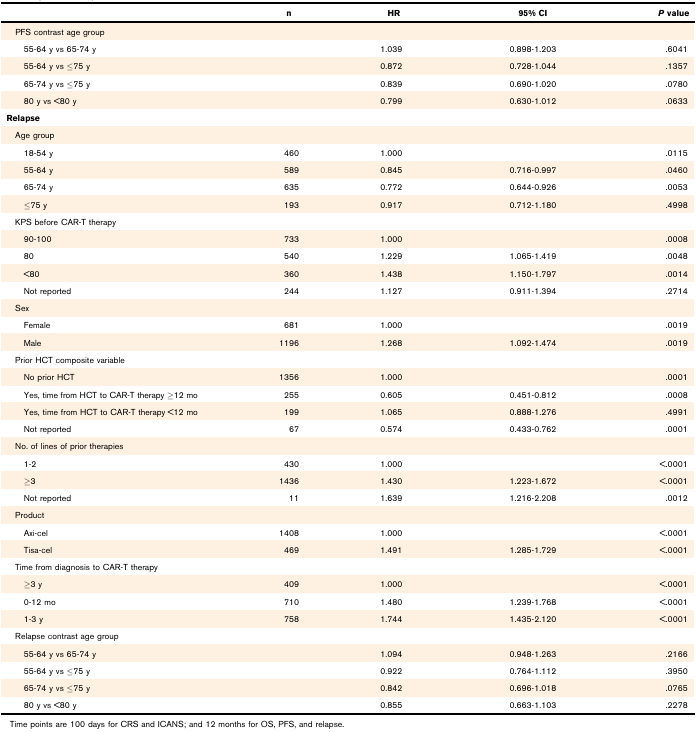Click the Time from diagnosis to CAR-T heading

coord(86,567)
